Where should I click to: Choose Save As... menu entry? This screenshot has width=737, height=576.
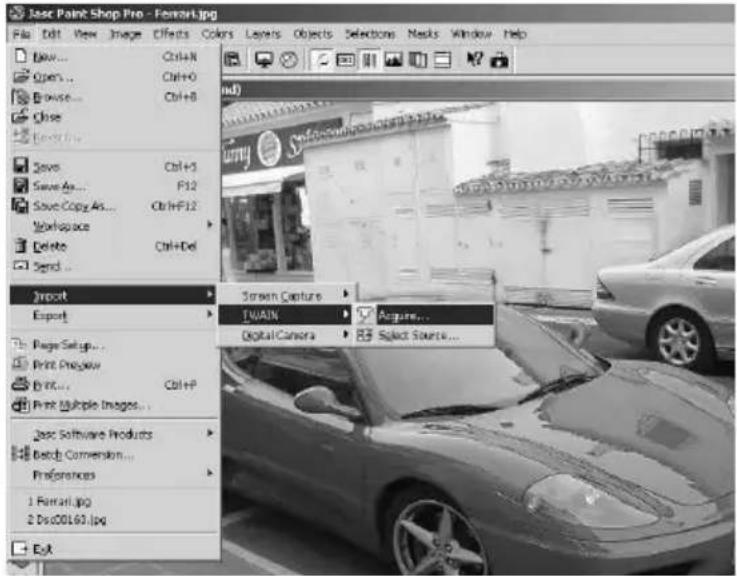click(x=113, y=186)
